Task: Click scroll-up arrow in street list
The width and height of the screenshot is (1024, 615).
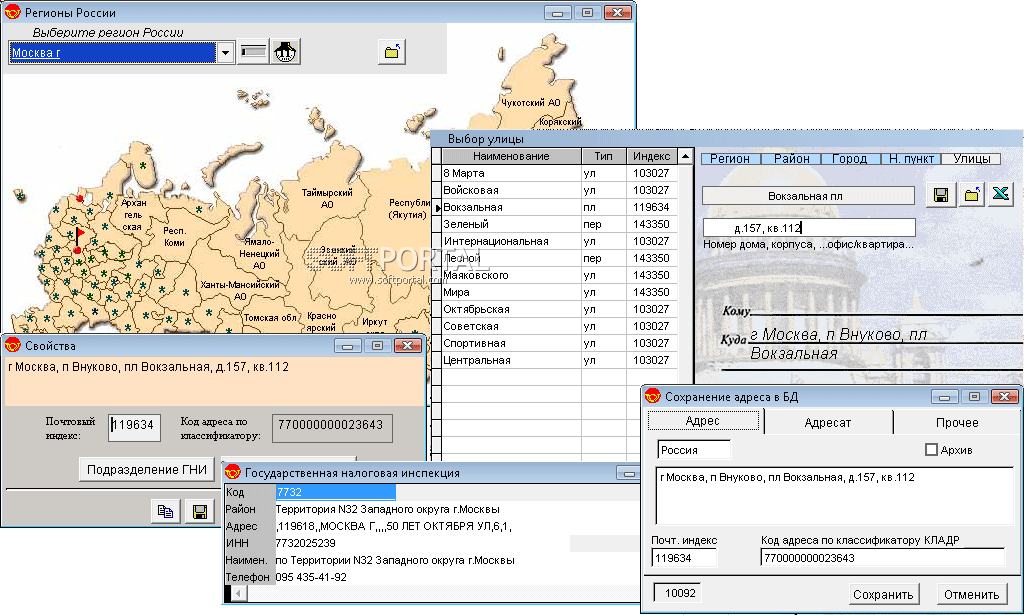Action: pos(685,156)
